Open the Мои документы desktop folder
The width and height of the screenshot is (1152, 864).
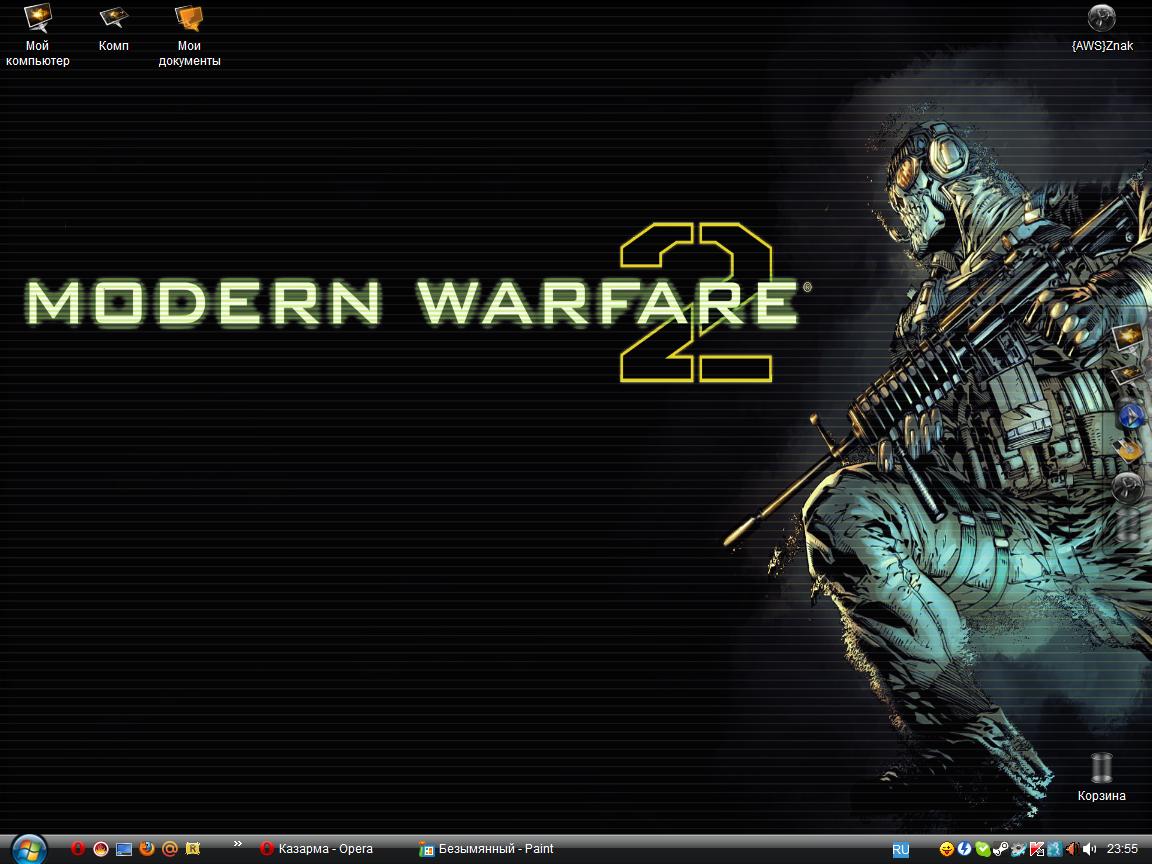pos(190,35)
